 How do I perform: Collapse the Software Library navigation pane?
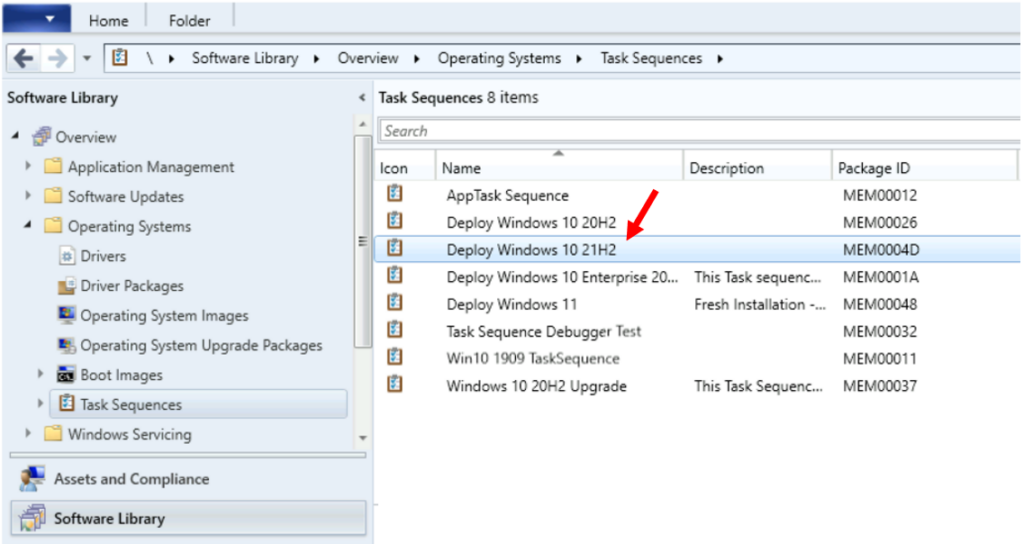[x=362, y=98]
